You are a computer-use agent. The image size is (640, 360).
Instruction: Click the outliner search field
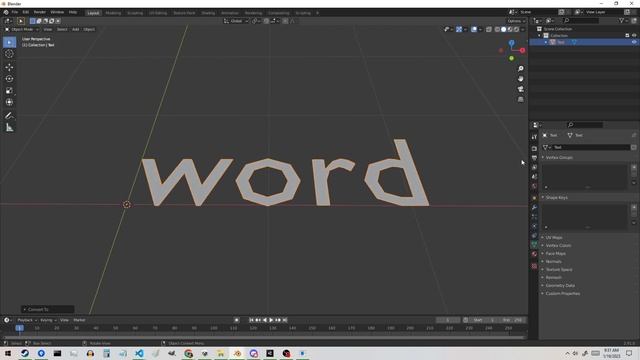[581, 20]
